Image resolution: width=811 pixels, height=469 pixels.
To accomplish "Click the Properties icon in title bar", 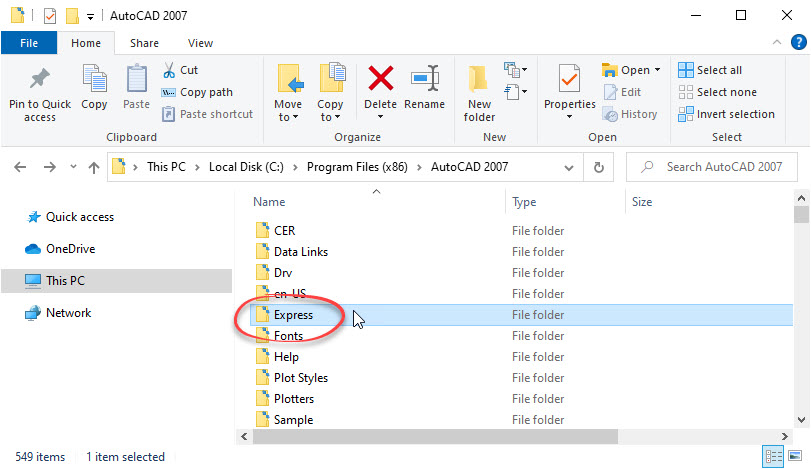I will 50,16.
